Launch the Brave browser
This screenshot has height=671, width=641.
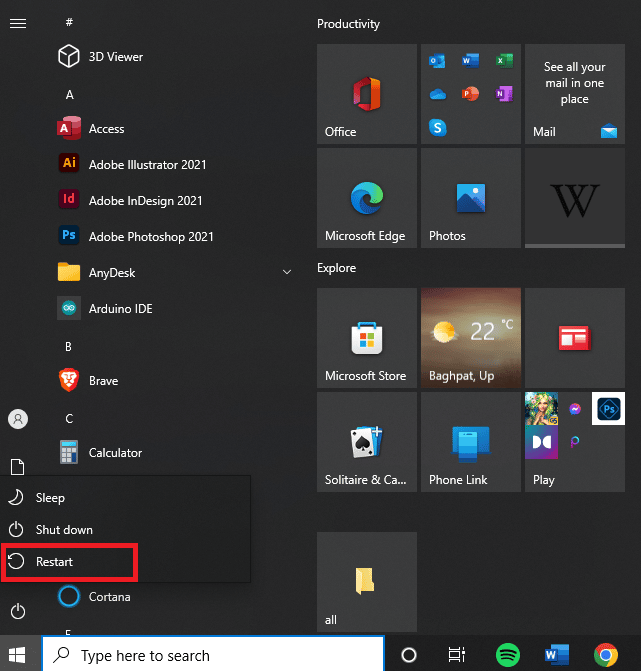click(102, 381)
